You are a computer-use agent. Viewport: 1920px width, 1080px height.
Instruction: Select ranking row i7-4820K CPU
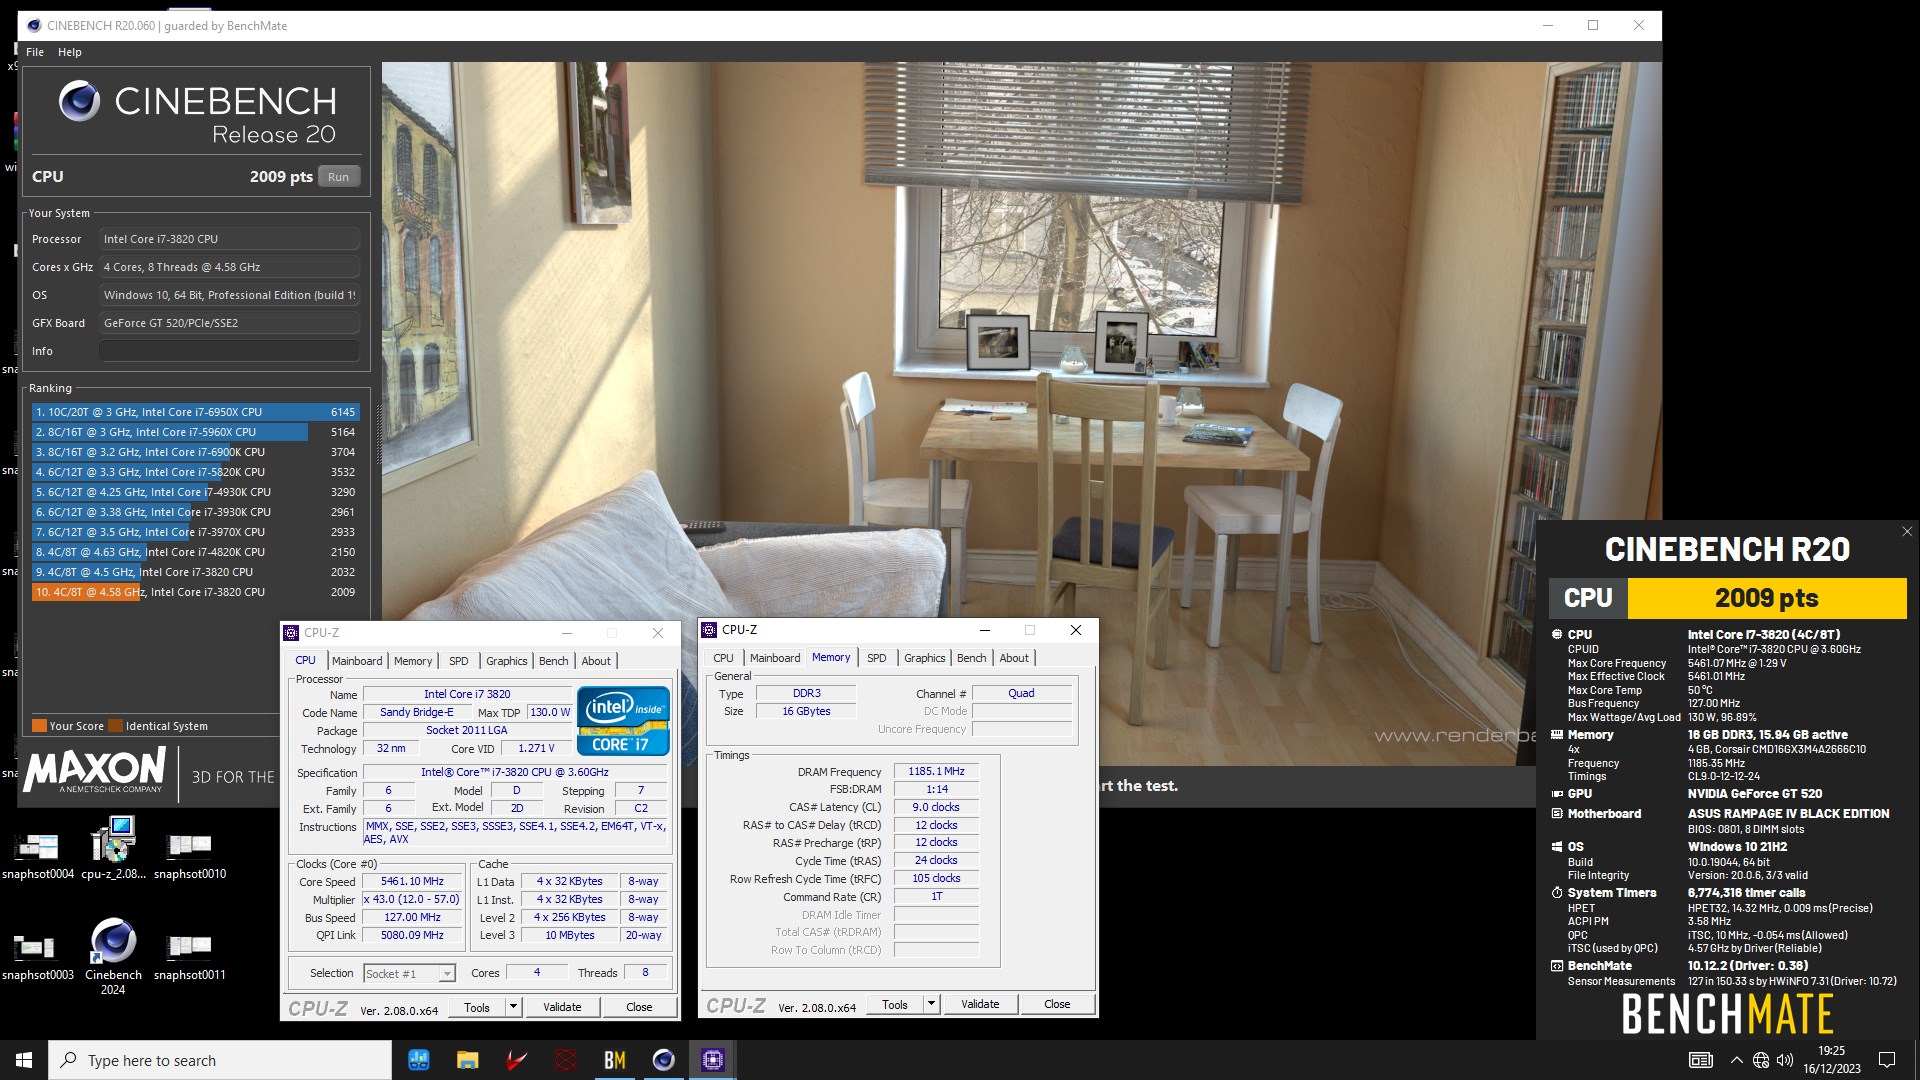(196, 552)
